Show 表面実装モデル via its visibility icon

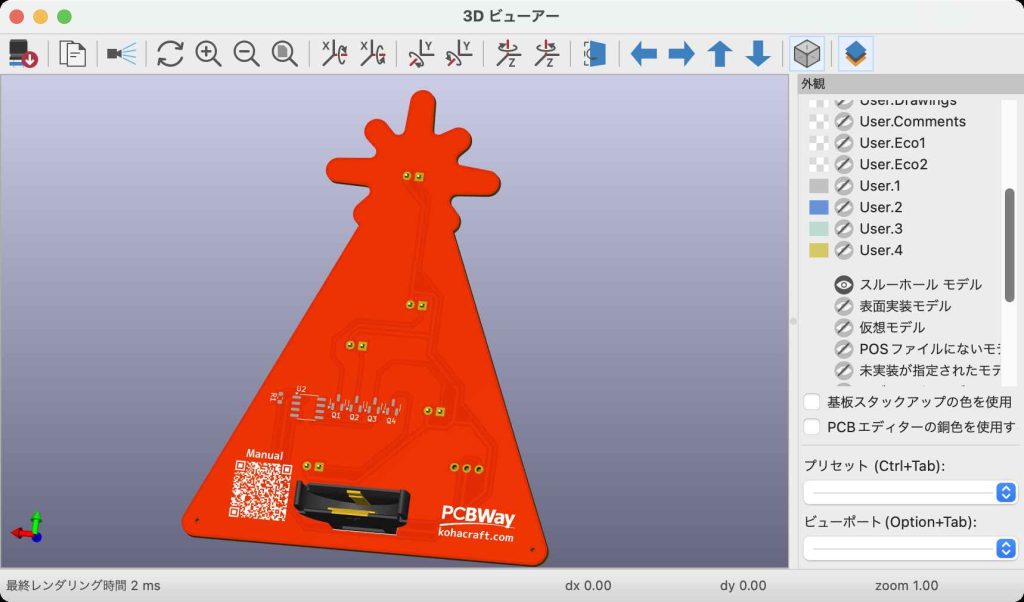pyautogui.click(x=844, y=306)
